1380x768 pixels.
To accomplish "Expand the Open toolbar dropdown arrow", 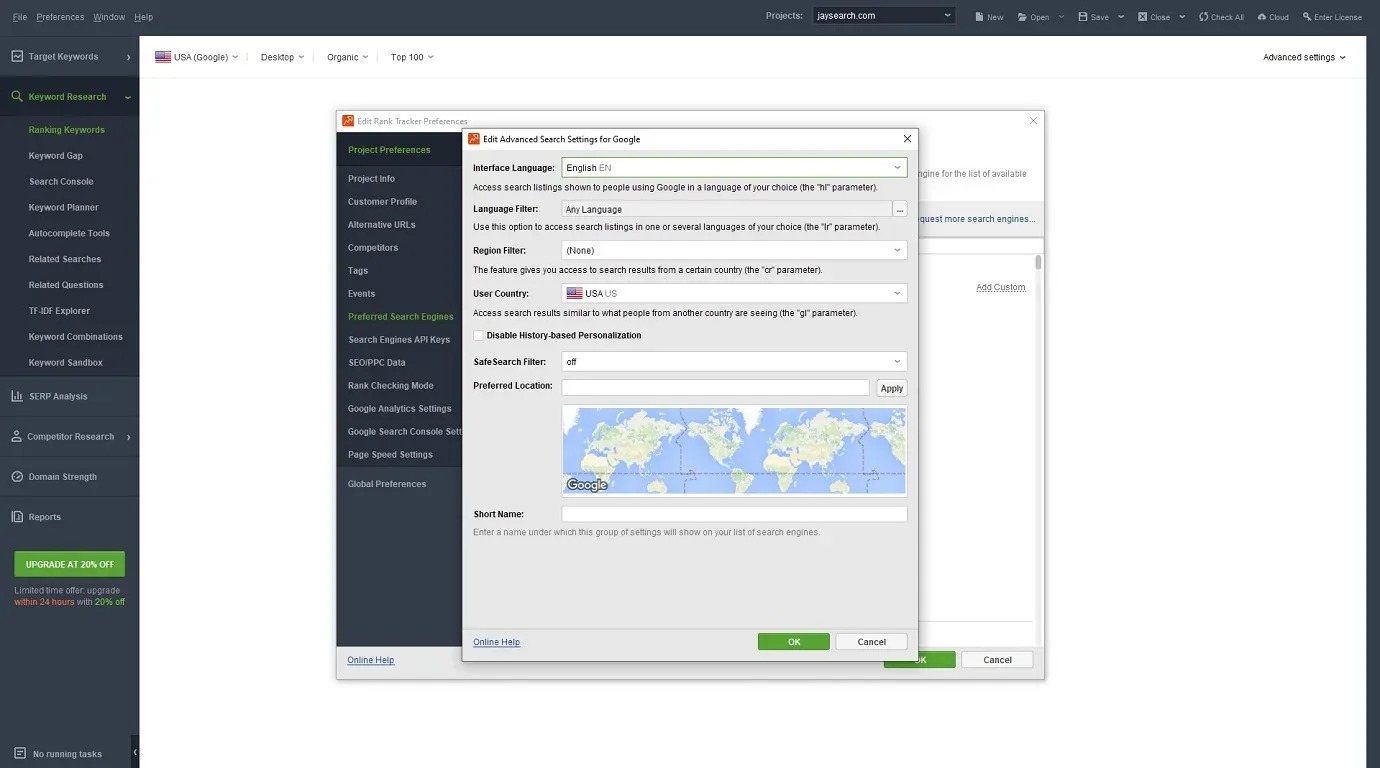I will tap(1061, 17).
